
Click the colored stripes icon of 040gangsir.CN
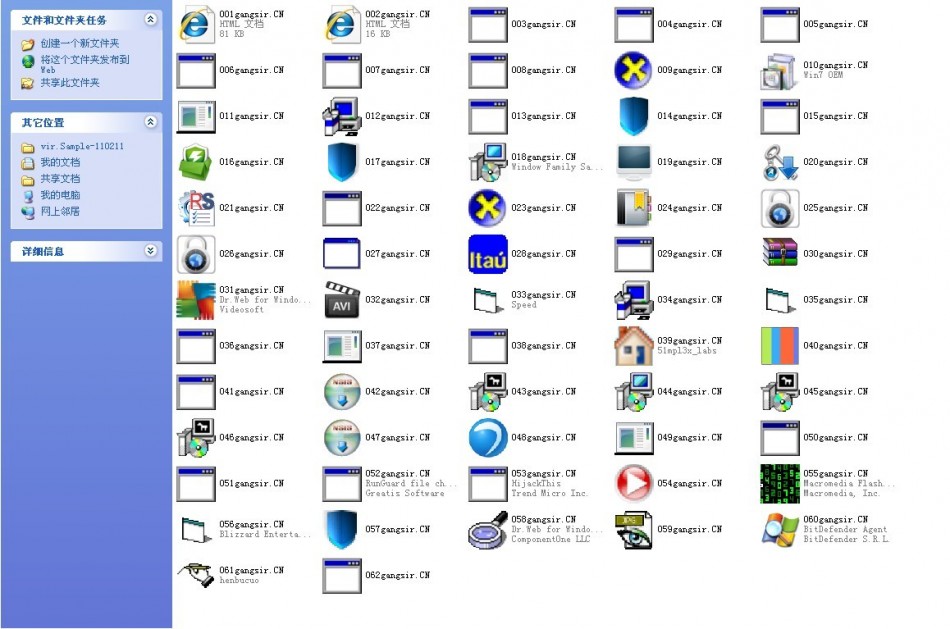(780, 346)
